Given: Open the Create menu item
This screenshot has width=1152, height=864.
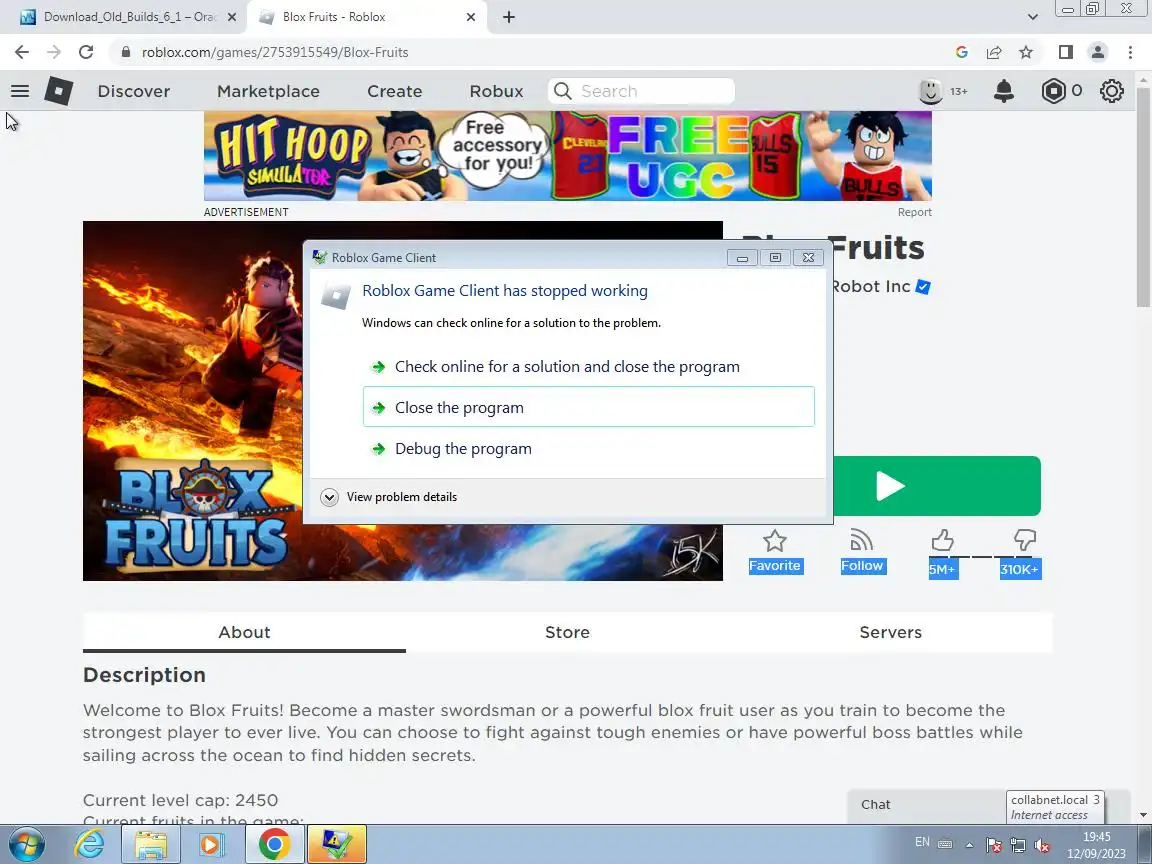Looking at the screenshot, I should point(395,91).
